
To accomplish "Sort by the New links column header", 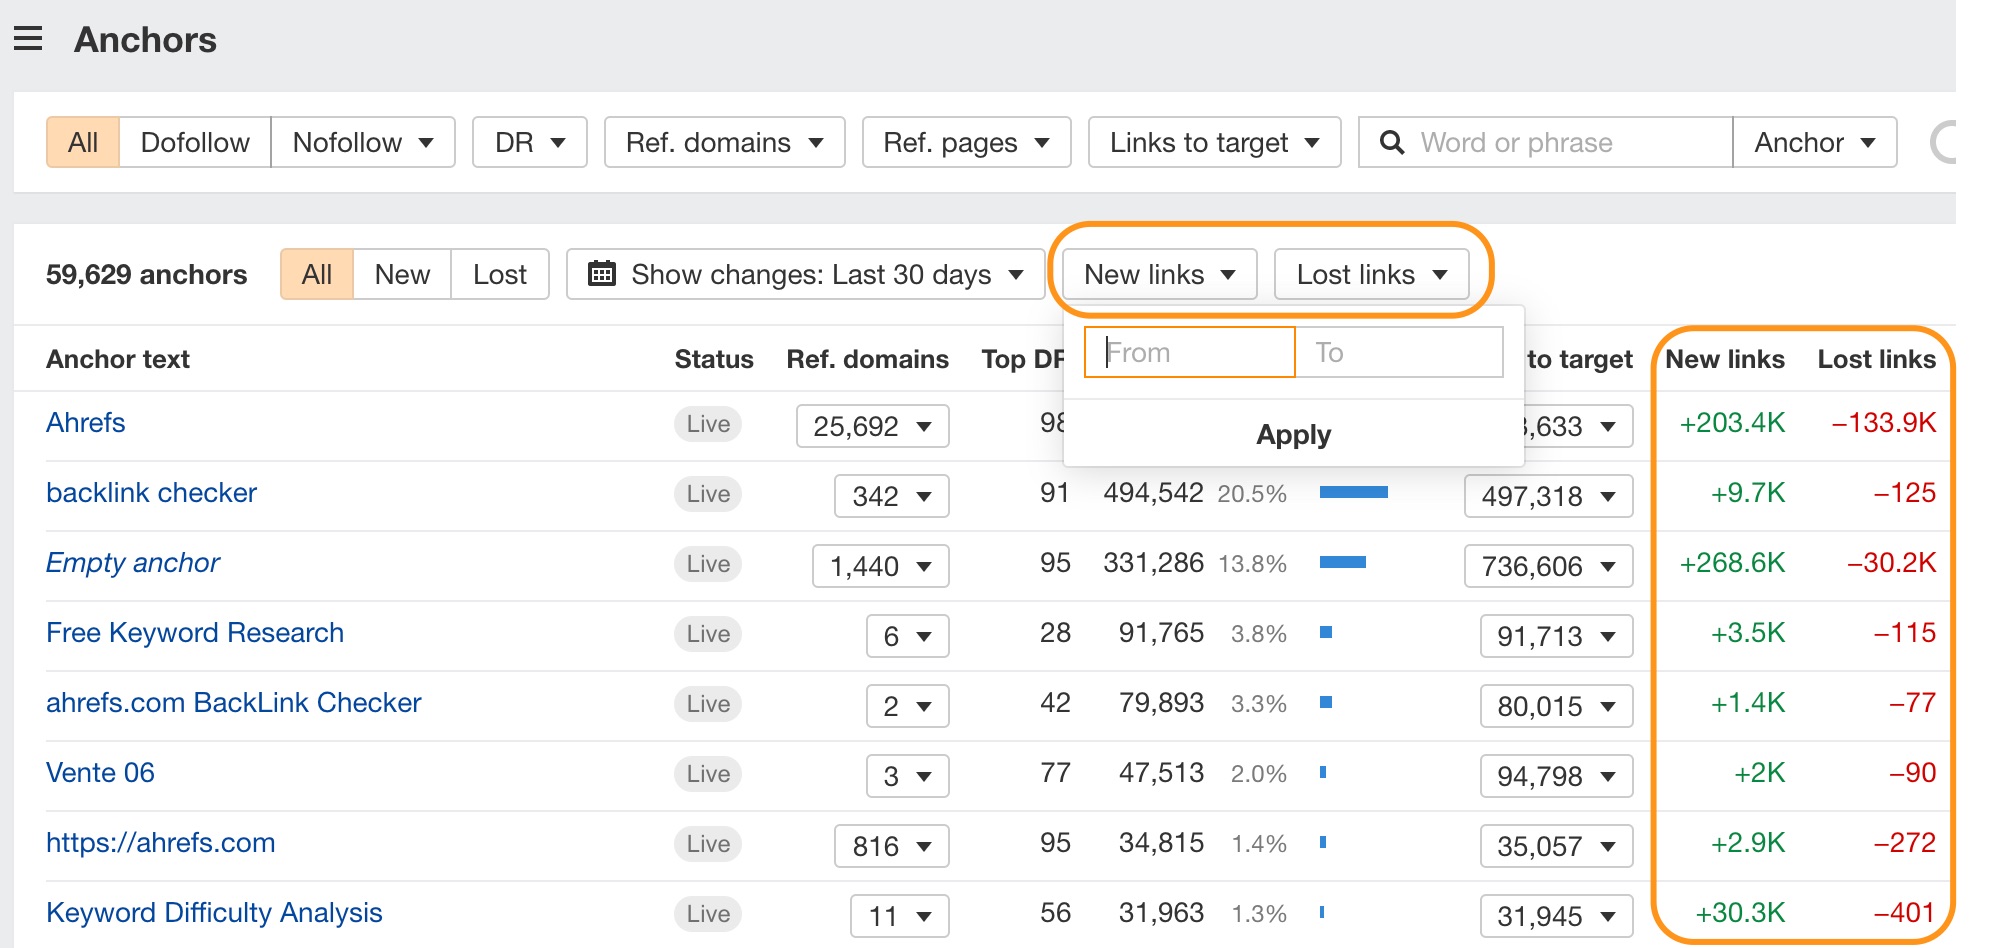I will (x=1724, y=359).
